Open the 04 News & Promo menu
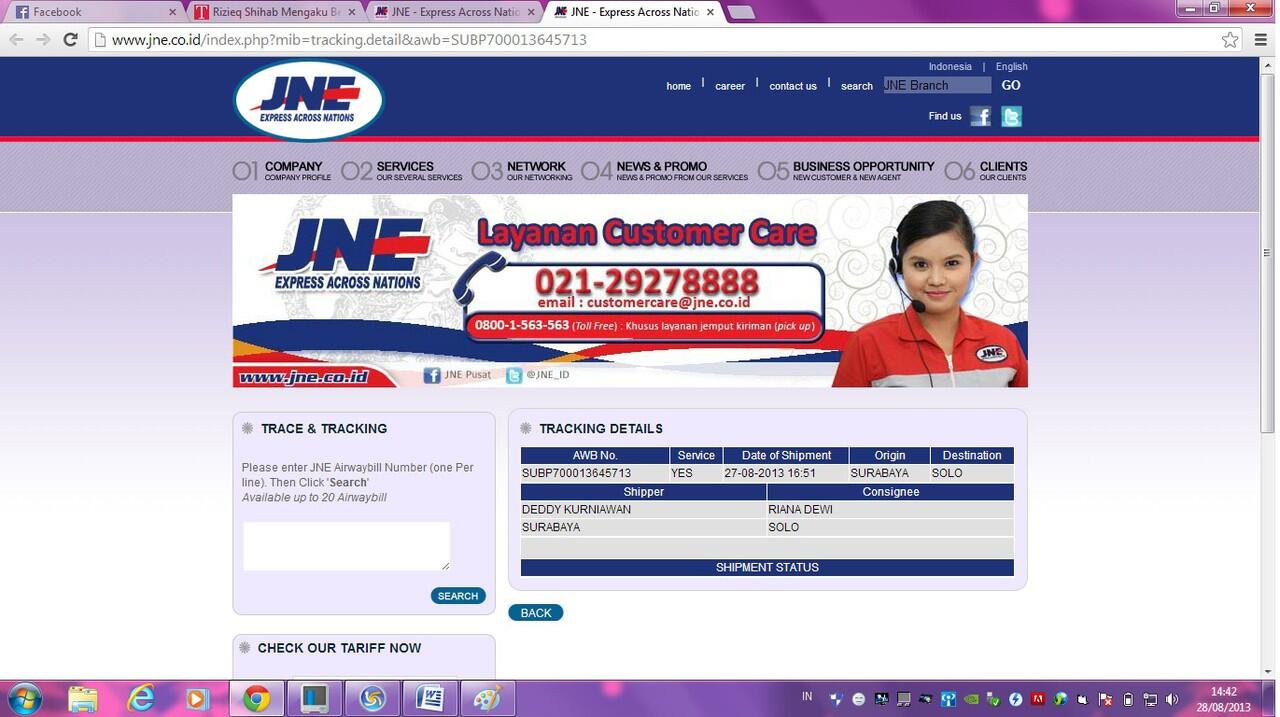Screen dimensions: 1280x717 [665, 171]
